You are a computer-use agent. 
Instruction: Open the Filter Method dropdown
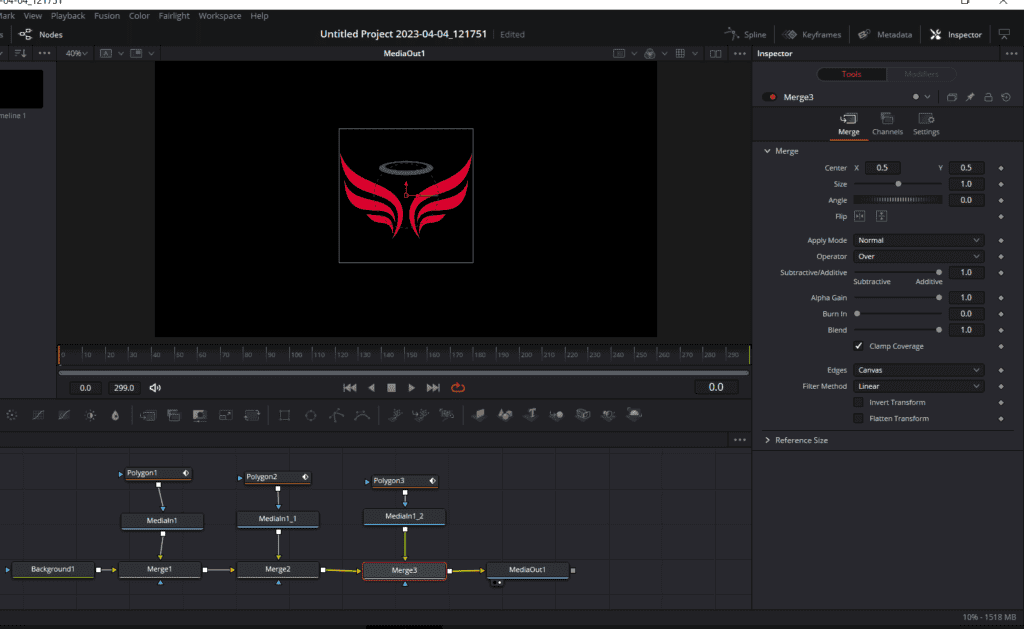point(918,387)
